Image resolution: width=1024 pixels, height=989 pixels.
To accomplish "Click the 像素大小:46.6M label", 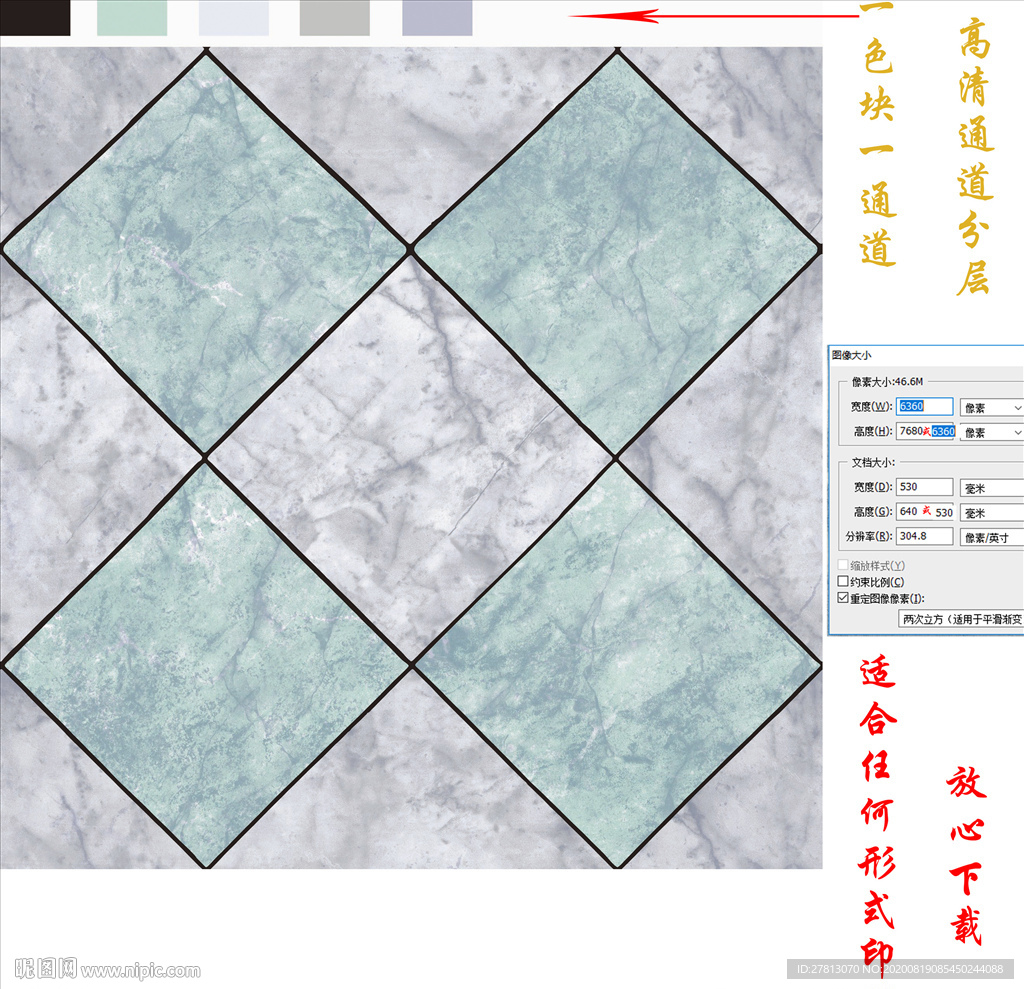I will 887,381.
